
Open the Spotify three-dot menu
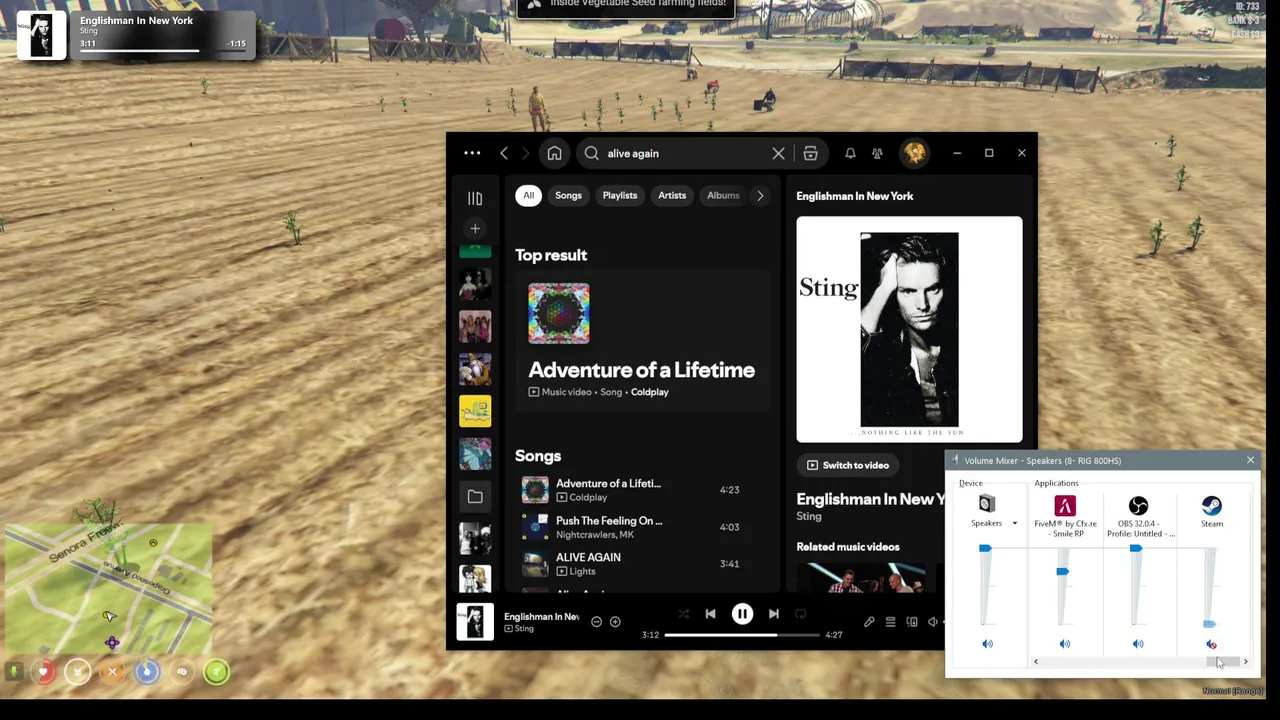coord(472,153)
